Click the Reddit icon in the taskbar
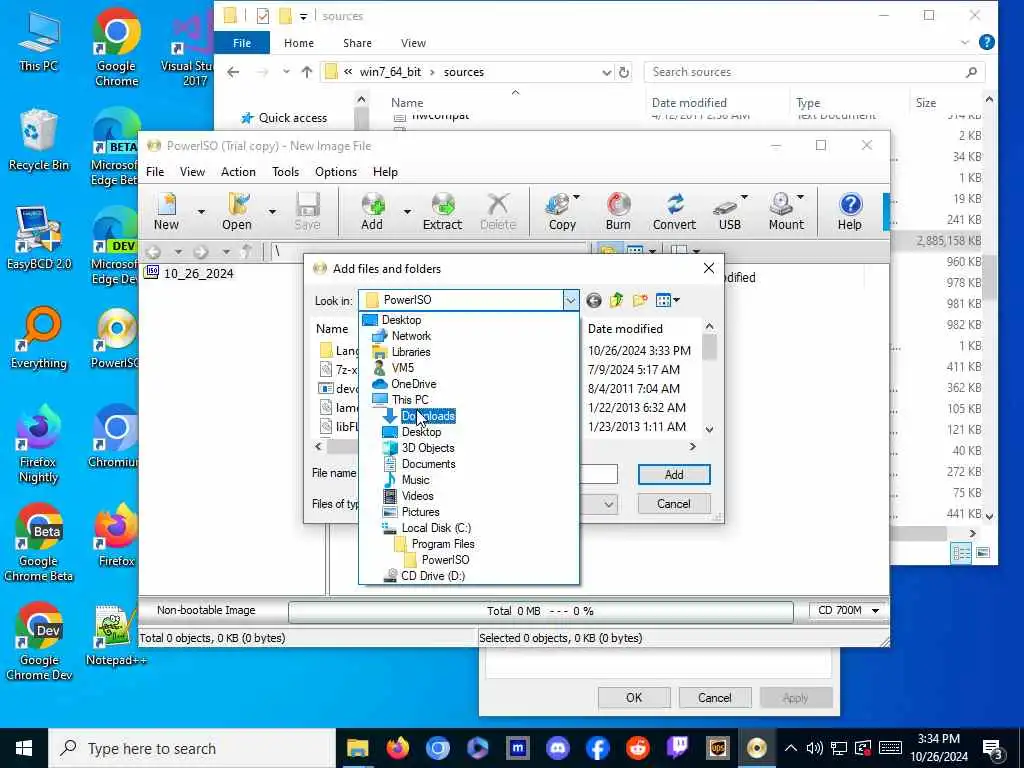Image resolution: width=1024 pixels, height=768 pixels. [637, 748]
